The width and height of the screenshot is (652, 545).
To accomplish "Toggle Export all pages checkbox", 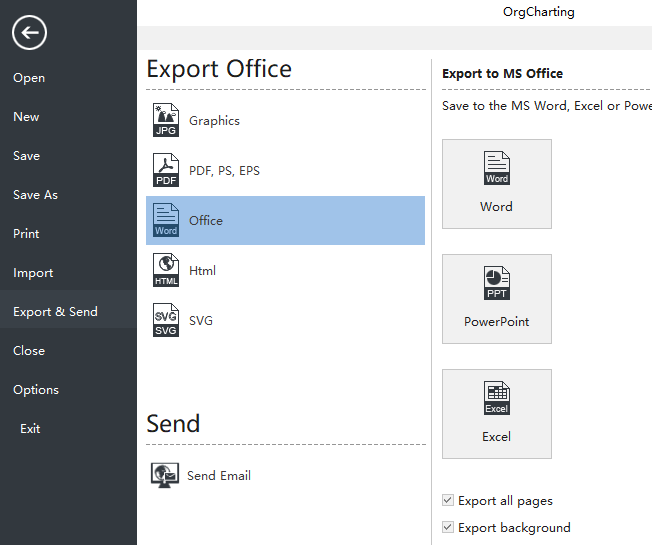I will click(448, 500).
